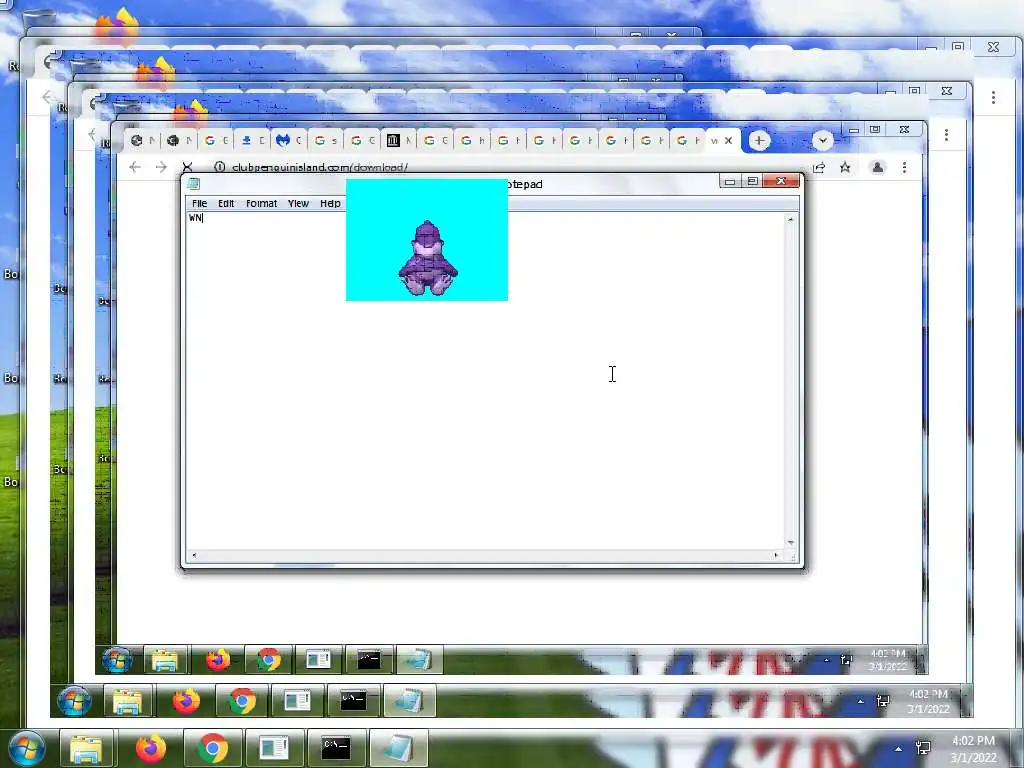Click the Notepad title bar icon
The height and width of the screenshot is (768, 1024).
pos(193,184)
